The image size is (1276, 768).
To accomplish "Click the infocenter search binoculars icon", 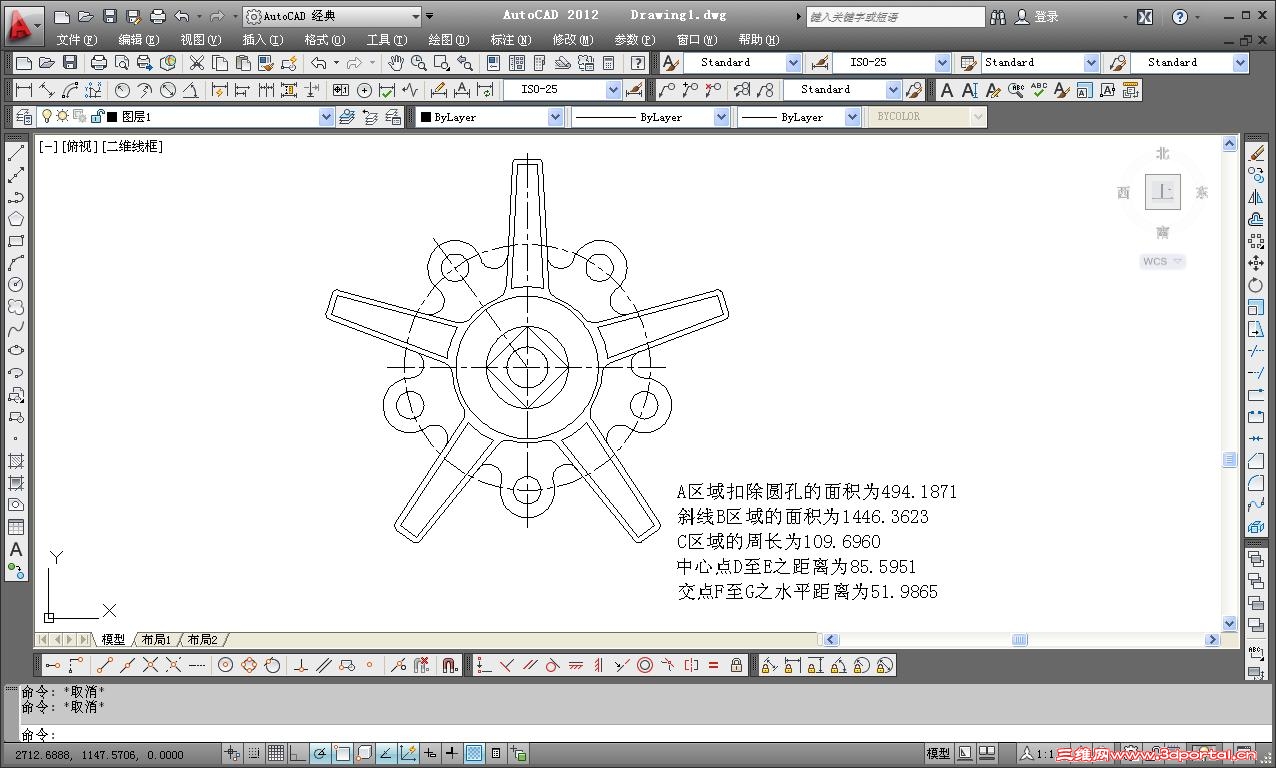I will pyautogui.click(x=997, y=16).
